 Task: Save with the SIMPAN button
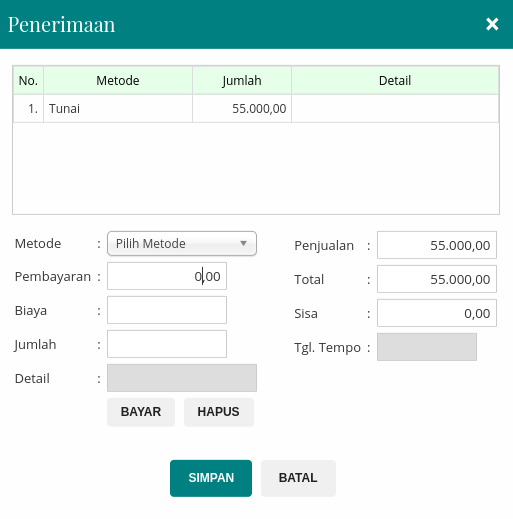click(x=211, y=478)
